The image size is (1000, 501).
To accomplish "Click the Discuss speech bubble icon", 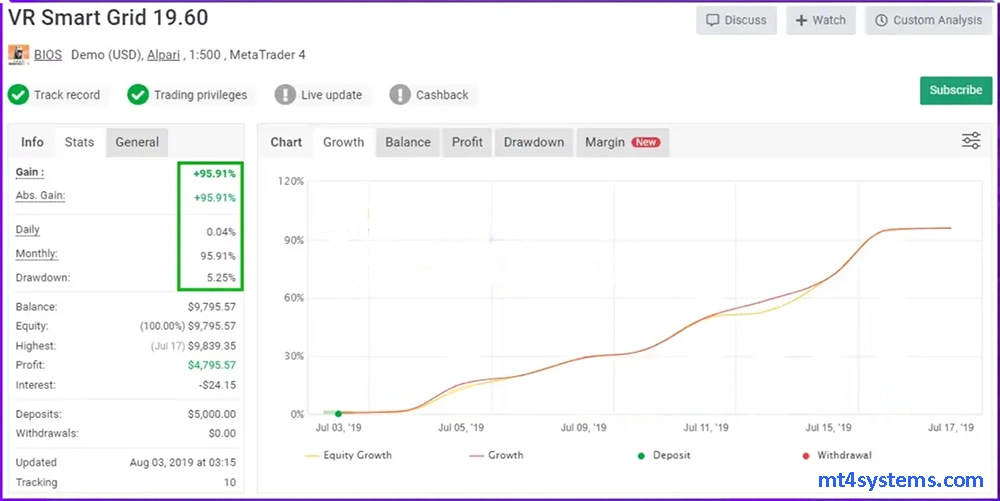I will click(x=713, y=20).
